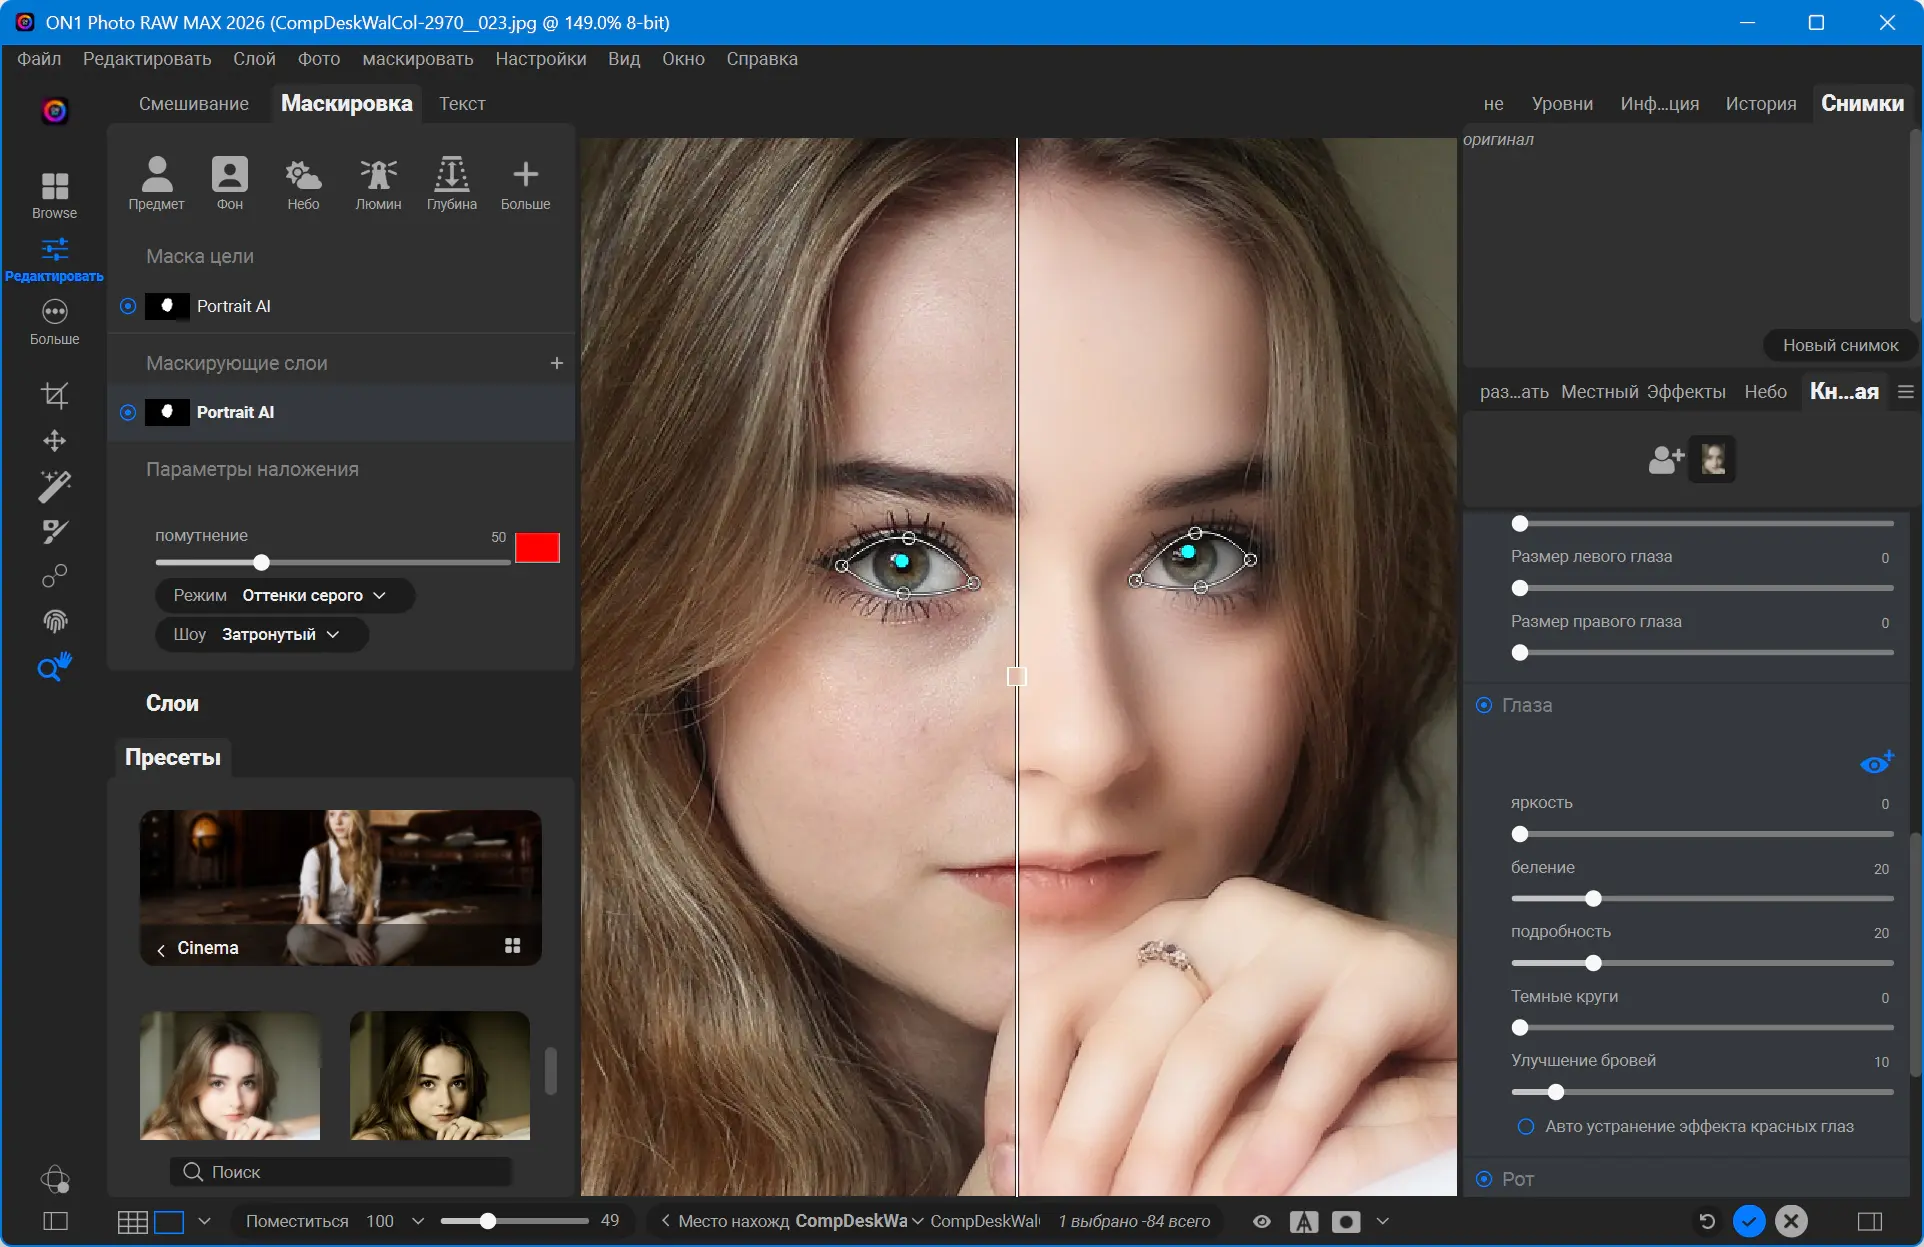This screenshot has width=1924, height=1247.
Task: Toggle the Глаза section on/off
Action: [1484, 705]
